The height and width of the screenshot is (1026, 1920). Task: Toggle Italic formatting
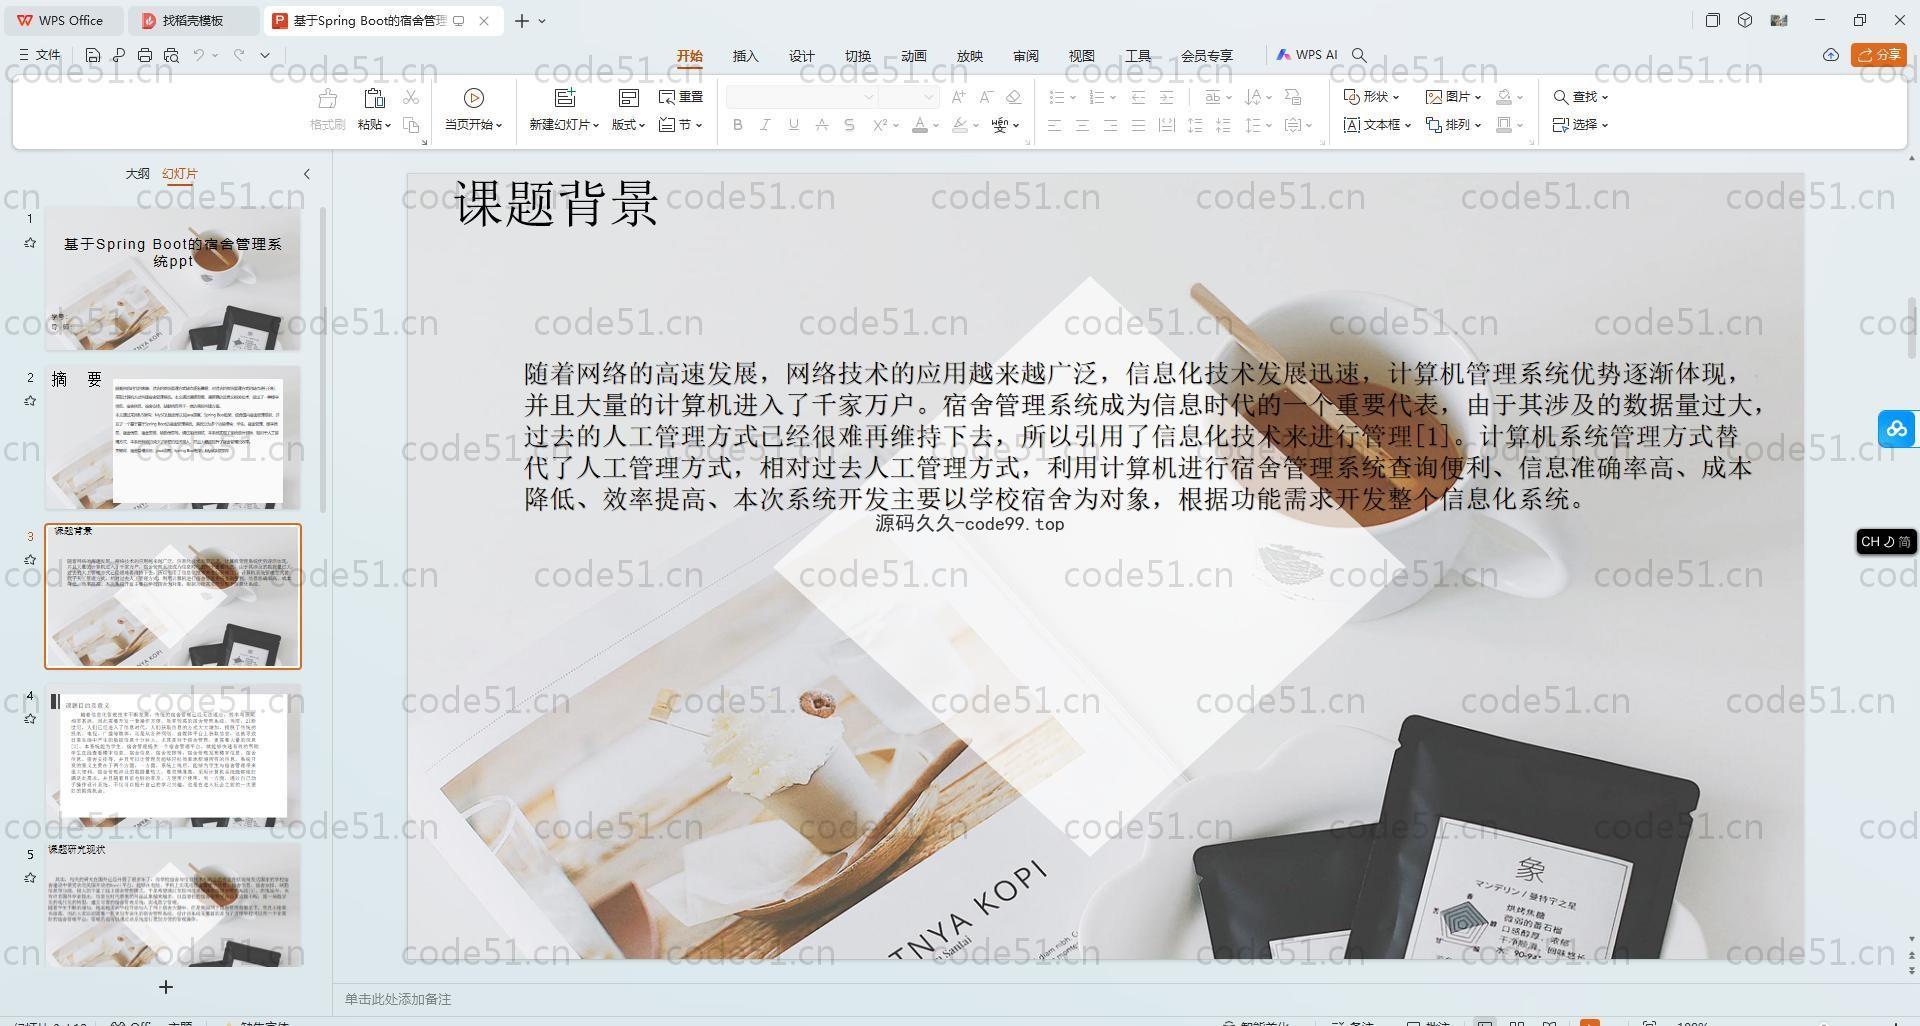[765, 125]
